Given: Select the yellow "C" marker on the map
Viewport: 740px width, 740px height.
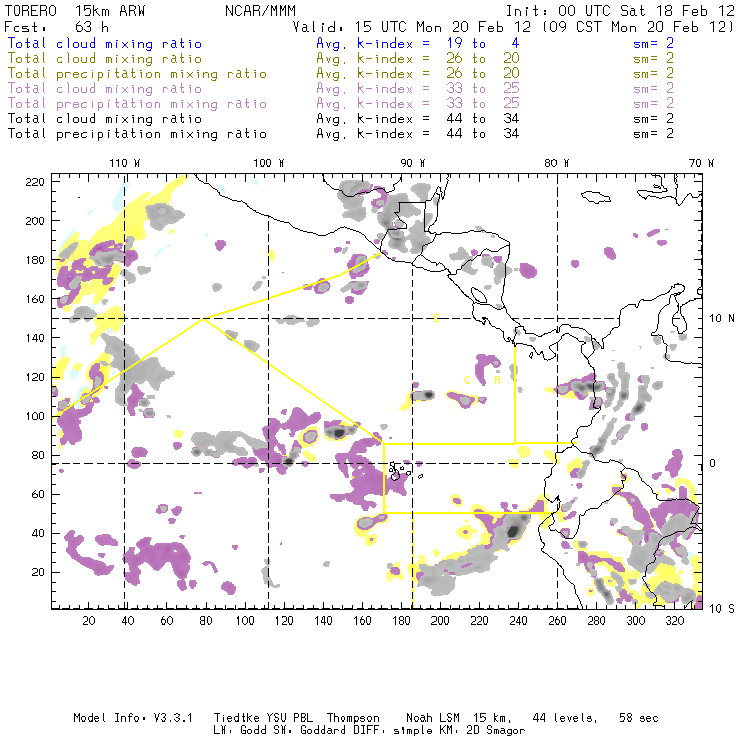Looking at the screenshot, I should tap(467, 380).
